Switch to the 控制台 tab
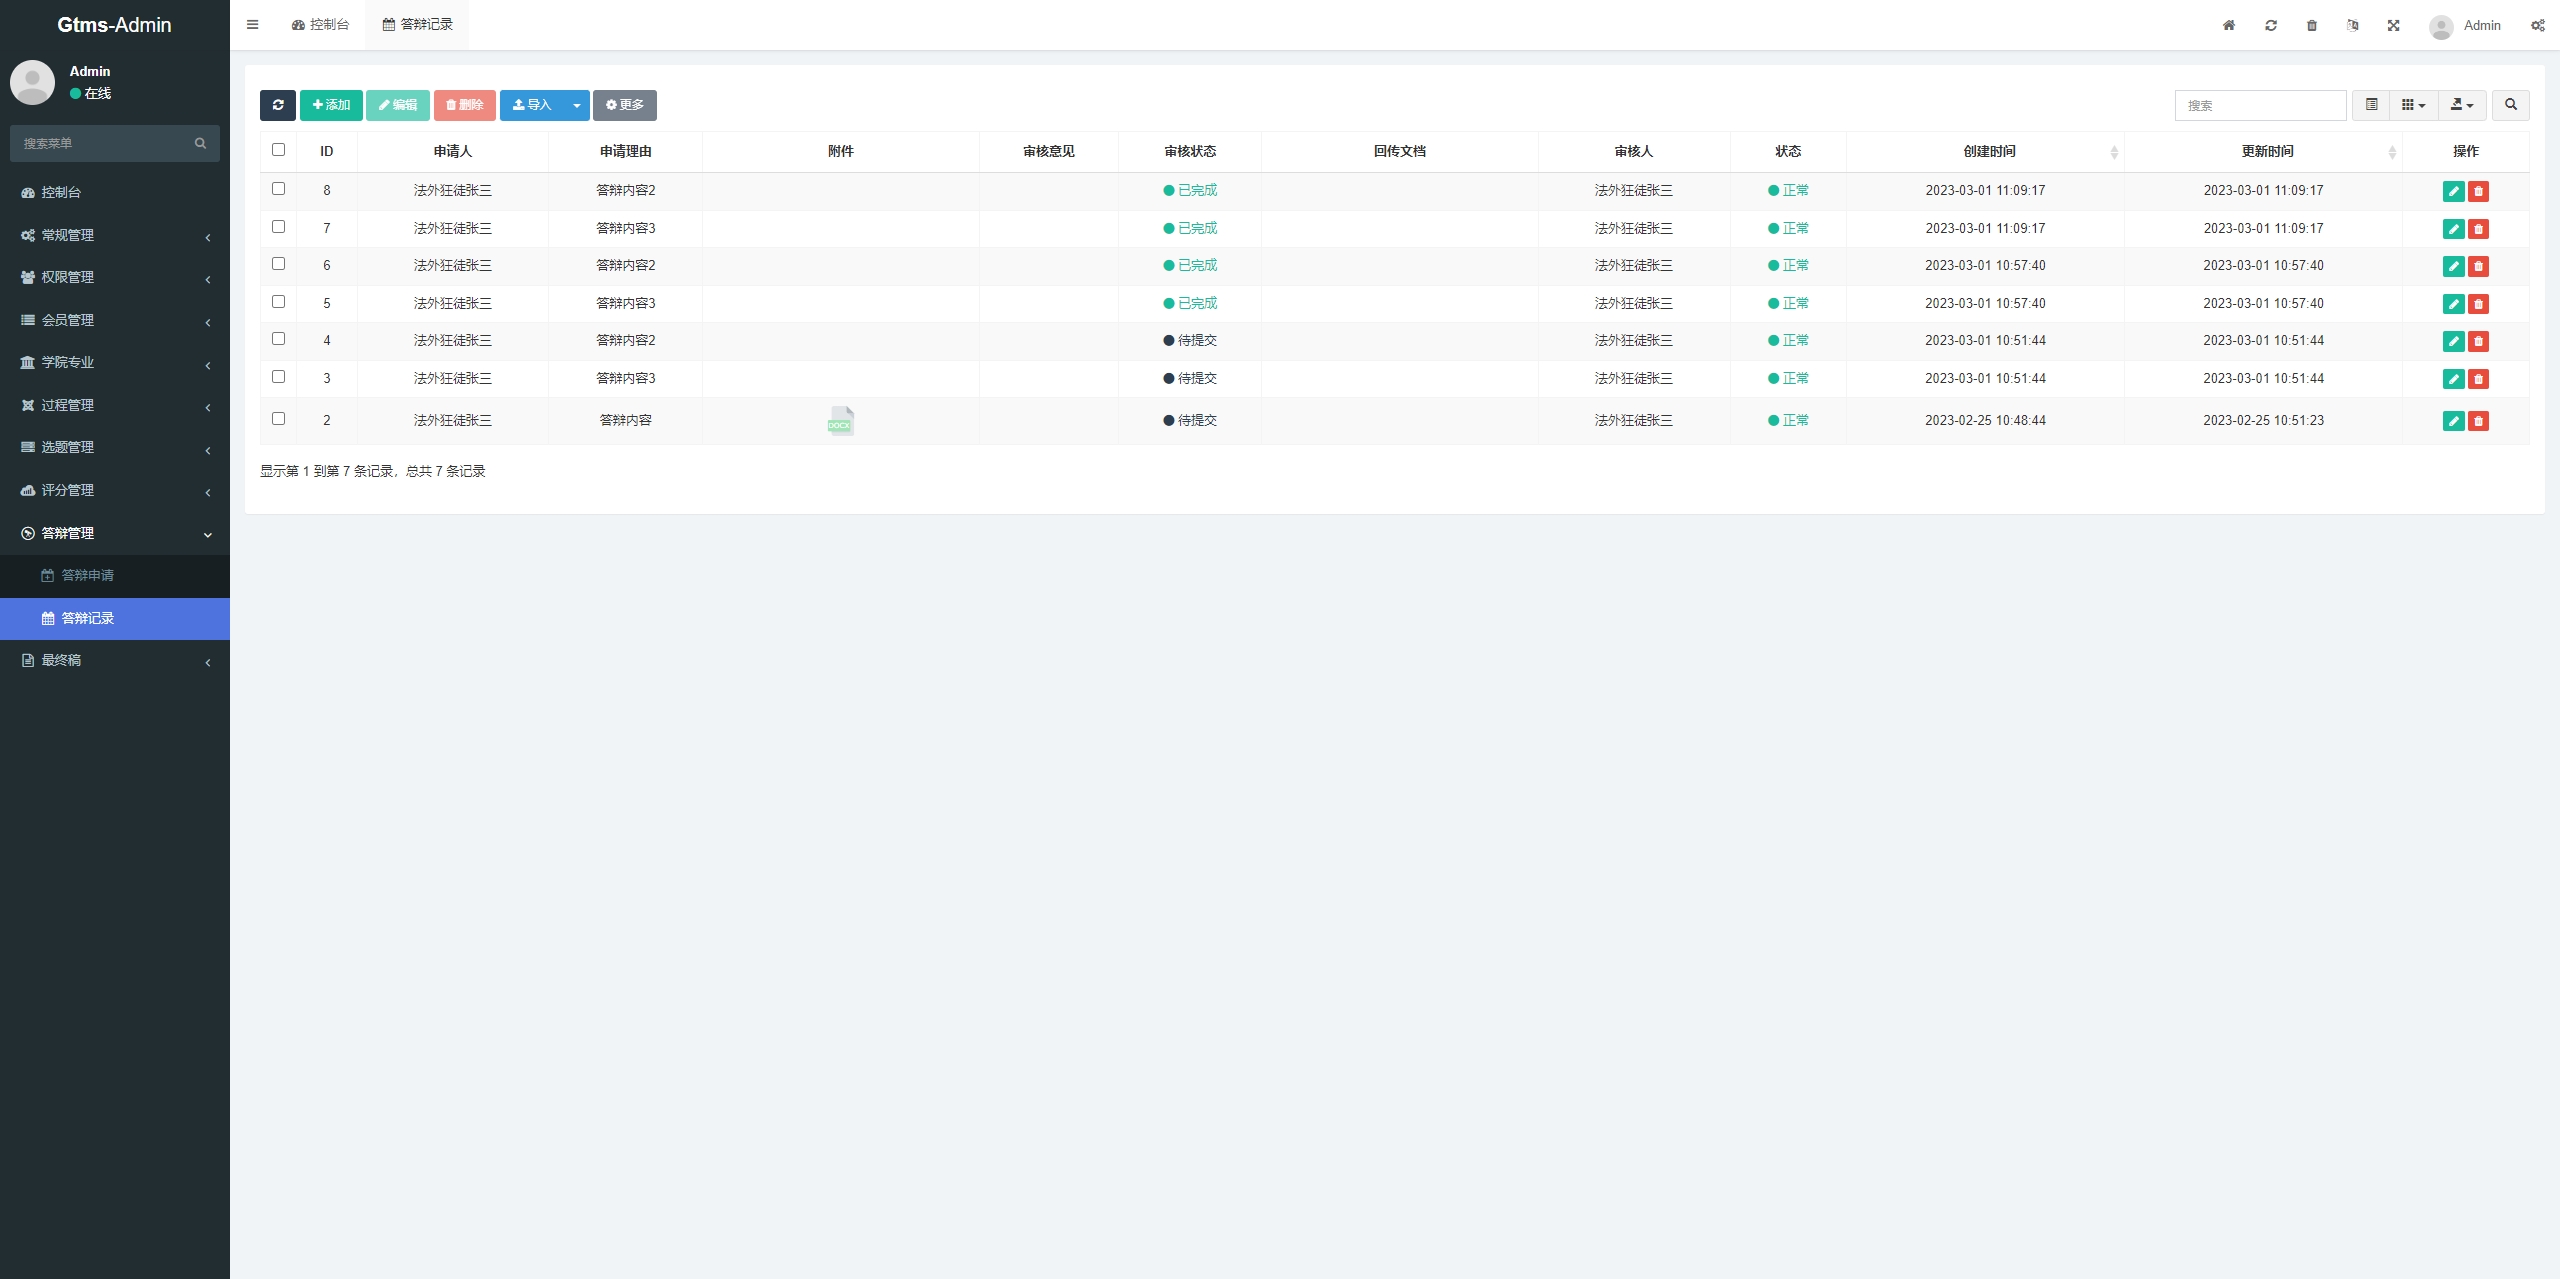The width and height of the screenshot is (2560, 1279). 320,25
